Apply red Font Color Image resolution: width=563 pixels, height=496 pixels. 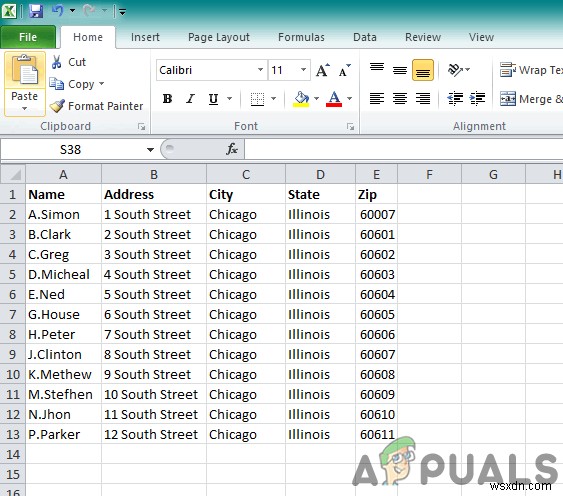point(334,99)
